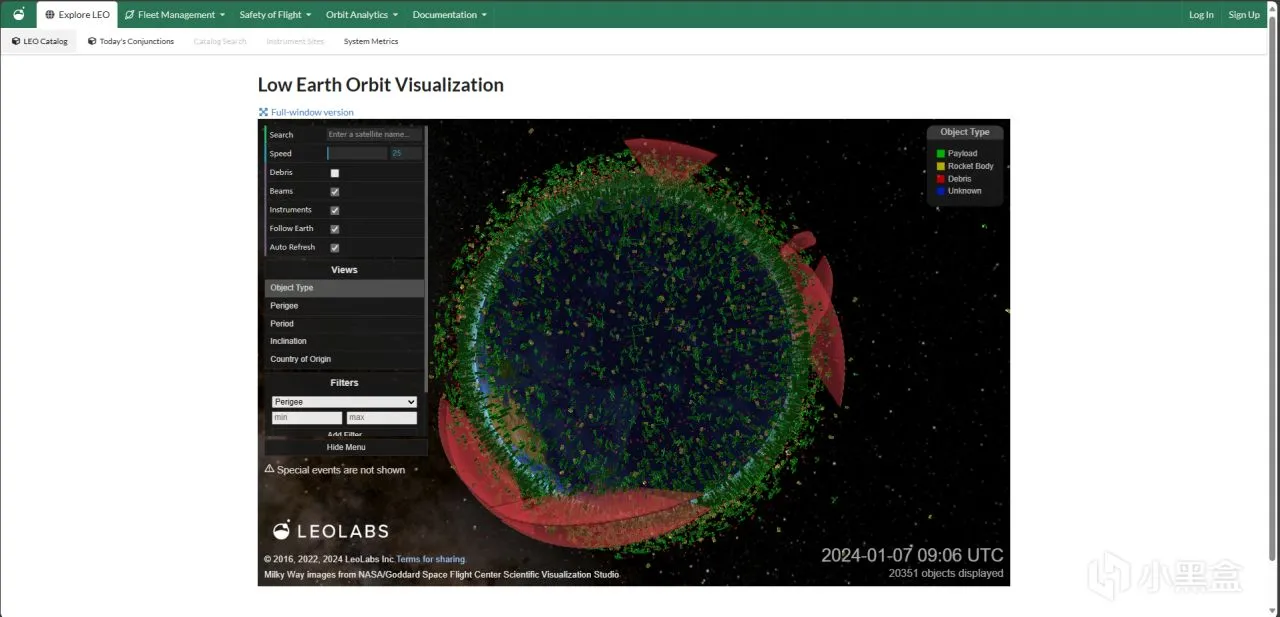This screenshot has width=1280, height=617.
Task: Click the Add Filter button
Action: coord(345,434)
